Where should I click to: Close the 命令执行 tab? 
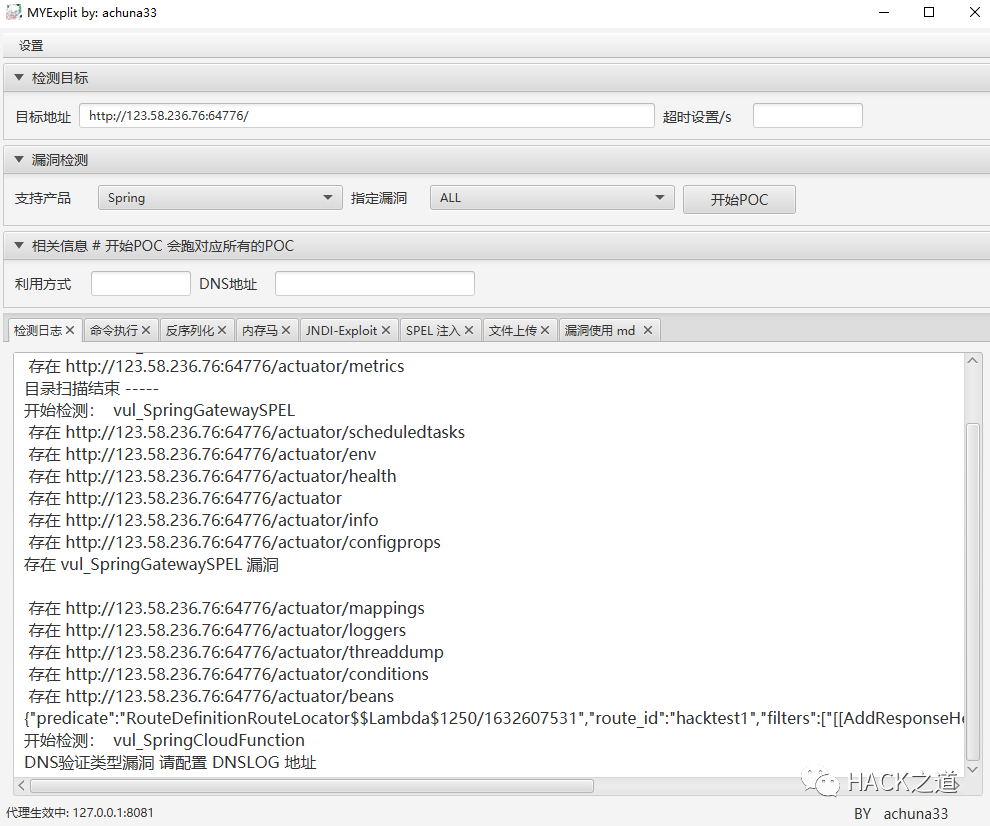point(146,330)
